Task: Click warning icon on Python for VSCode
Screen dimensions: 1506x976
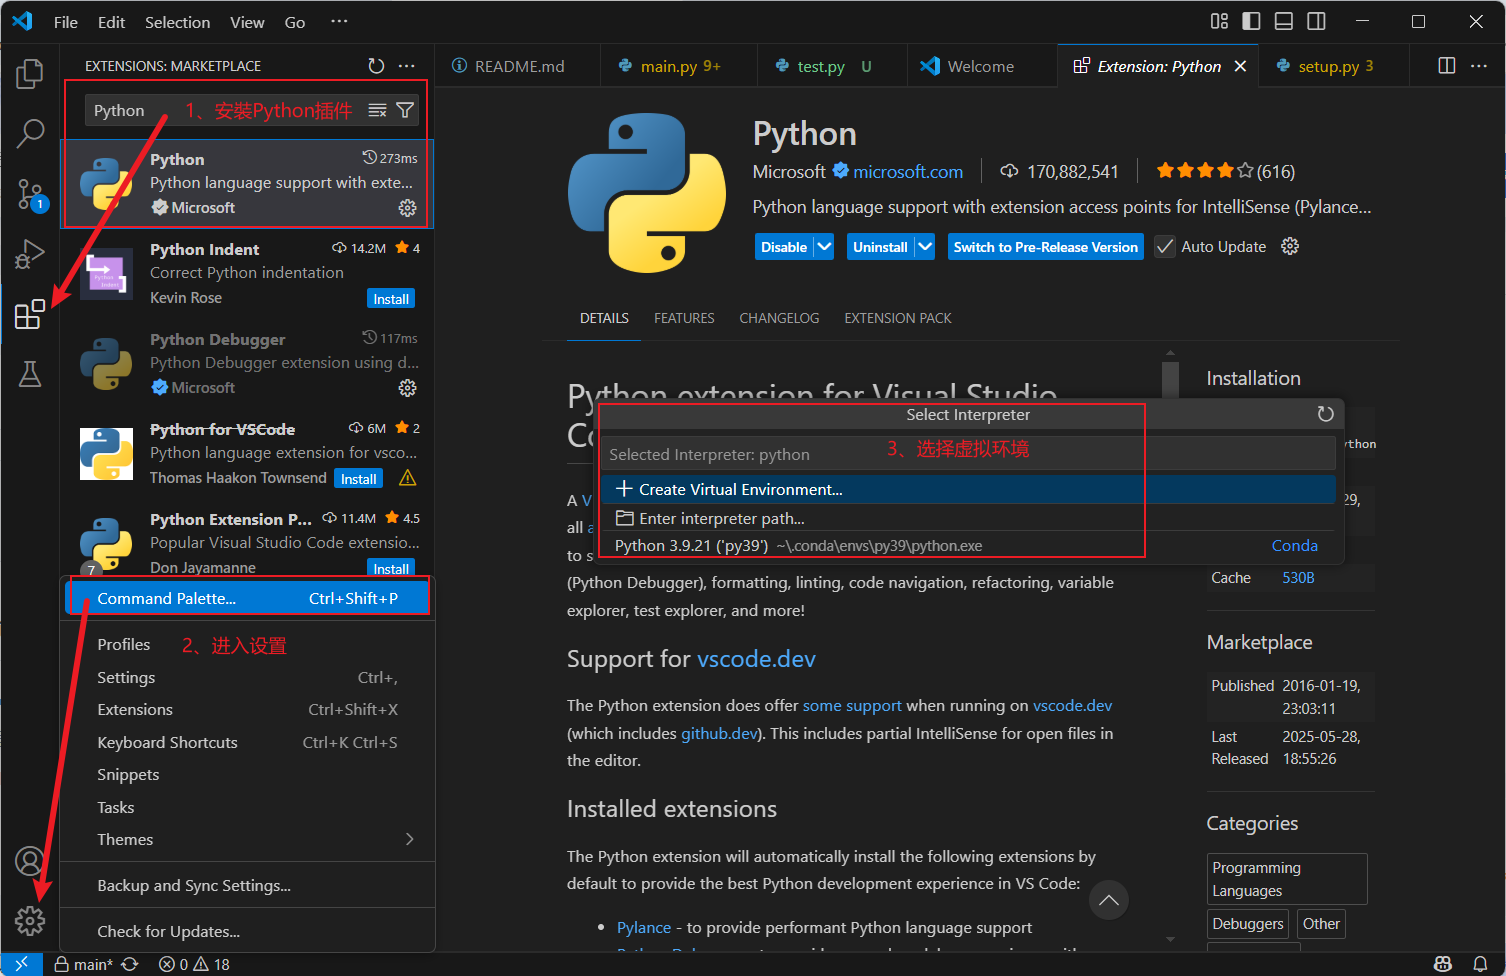Action: [407, 478]
